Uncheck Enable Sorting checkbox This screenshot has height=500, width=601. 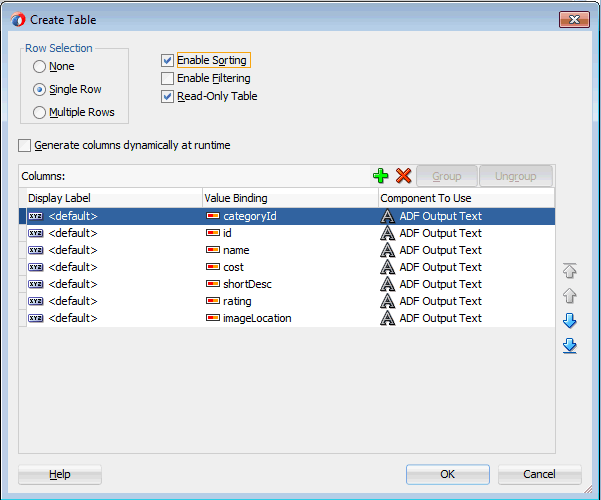(x=167, y=60)
